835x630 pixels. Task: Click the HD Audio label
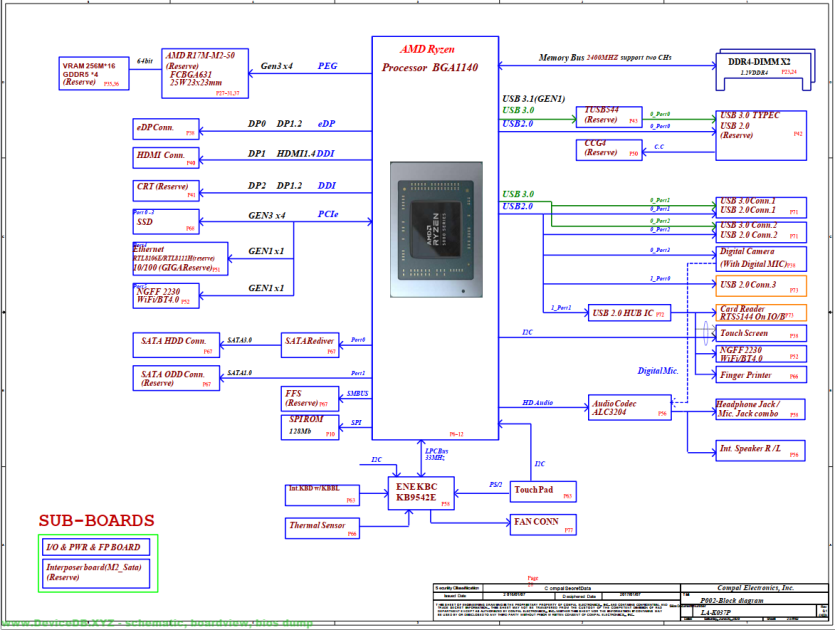tap(537, 403)
